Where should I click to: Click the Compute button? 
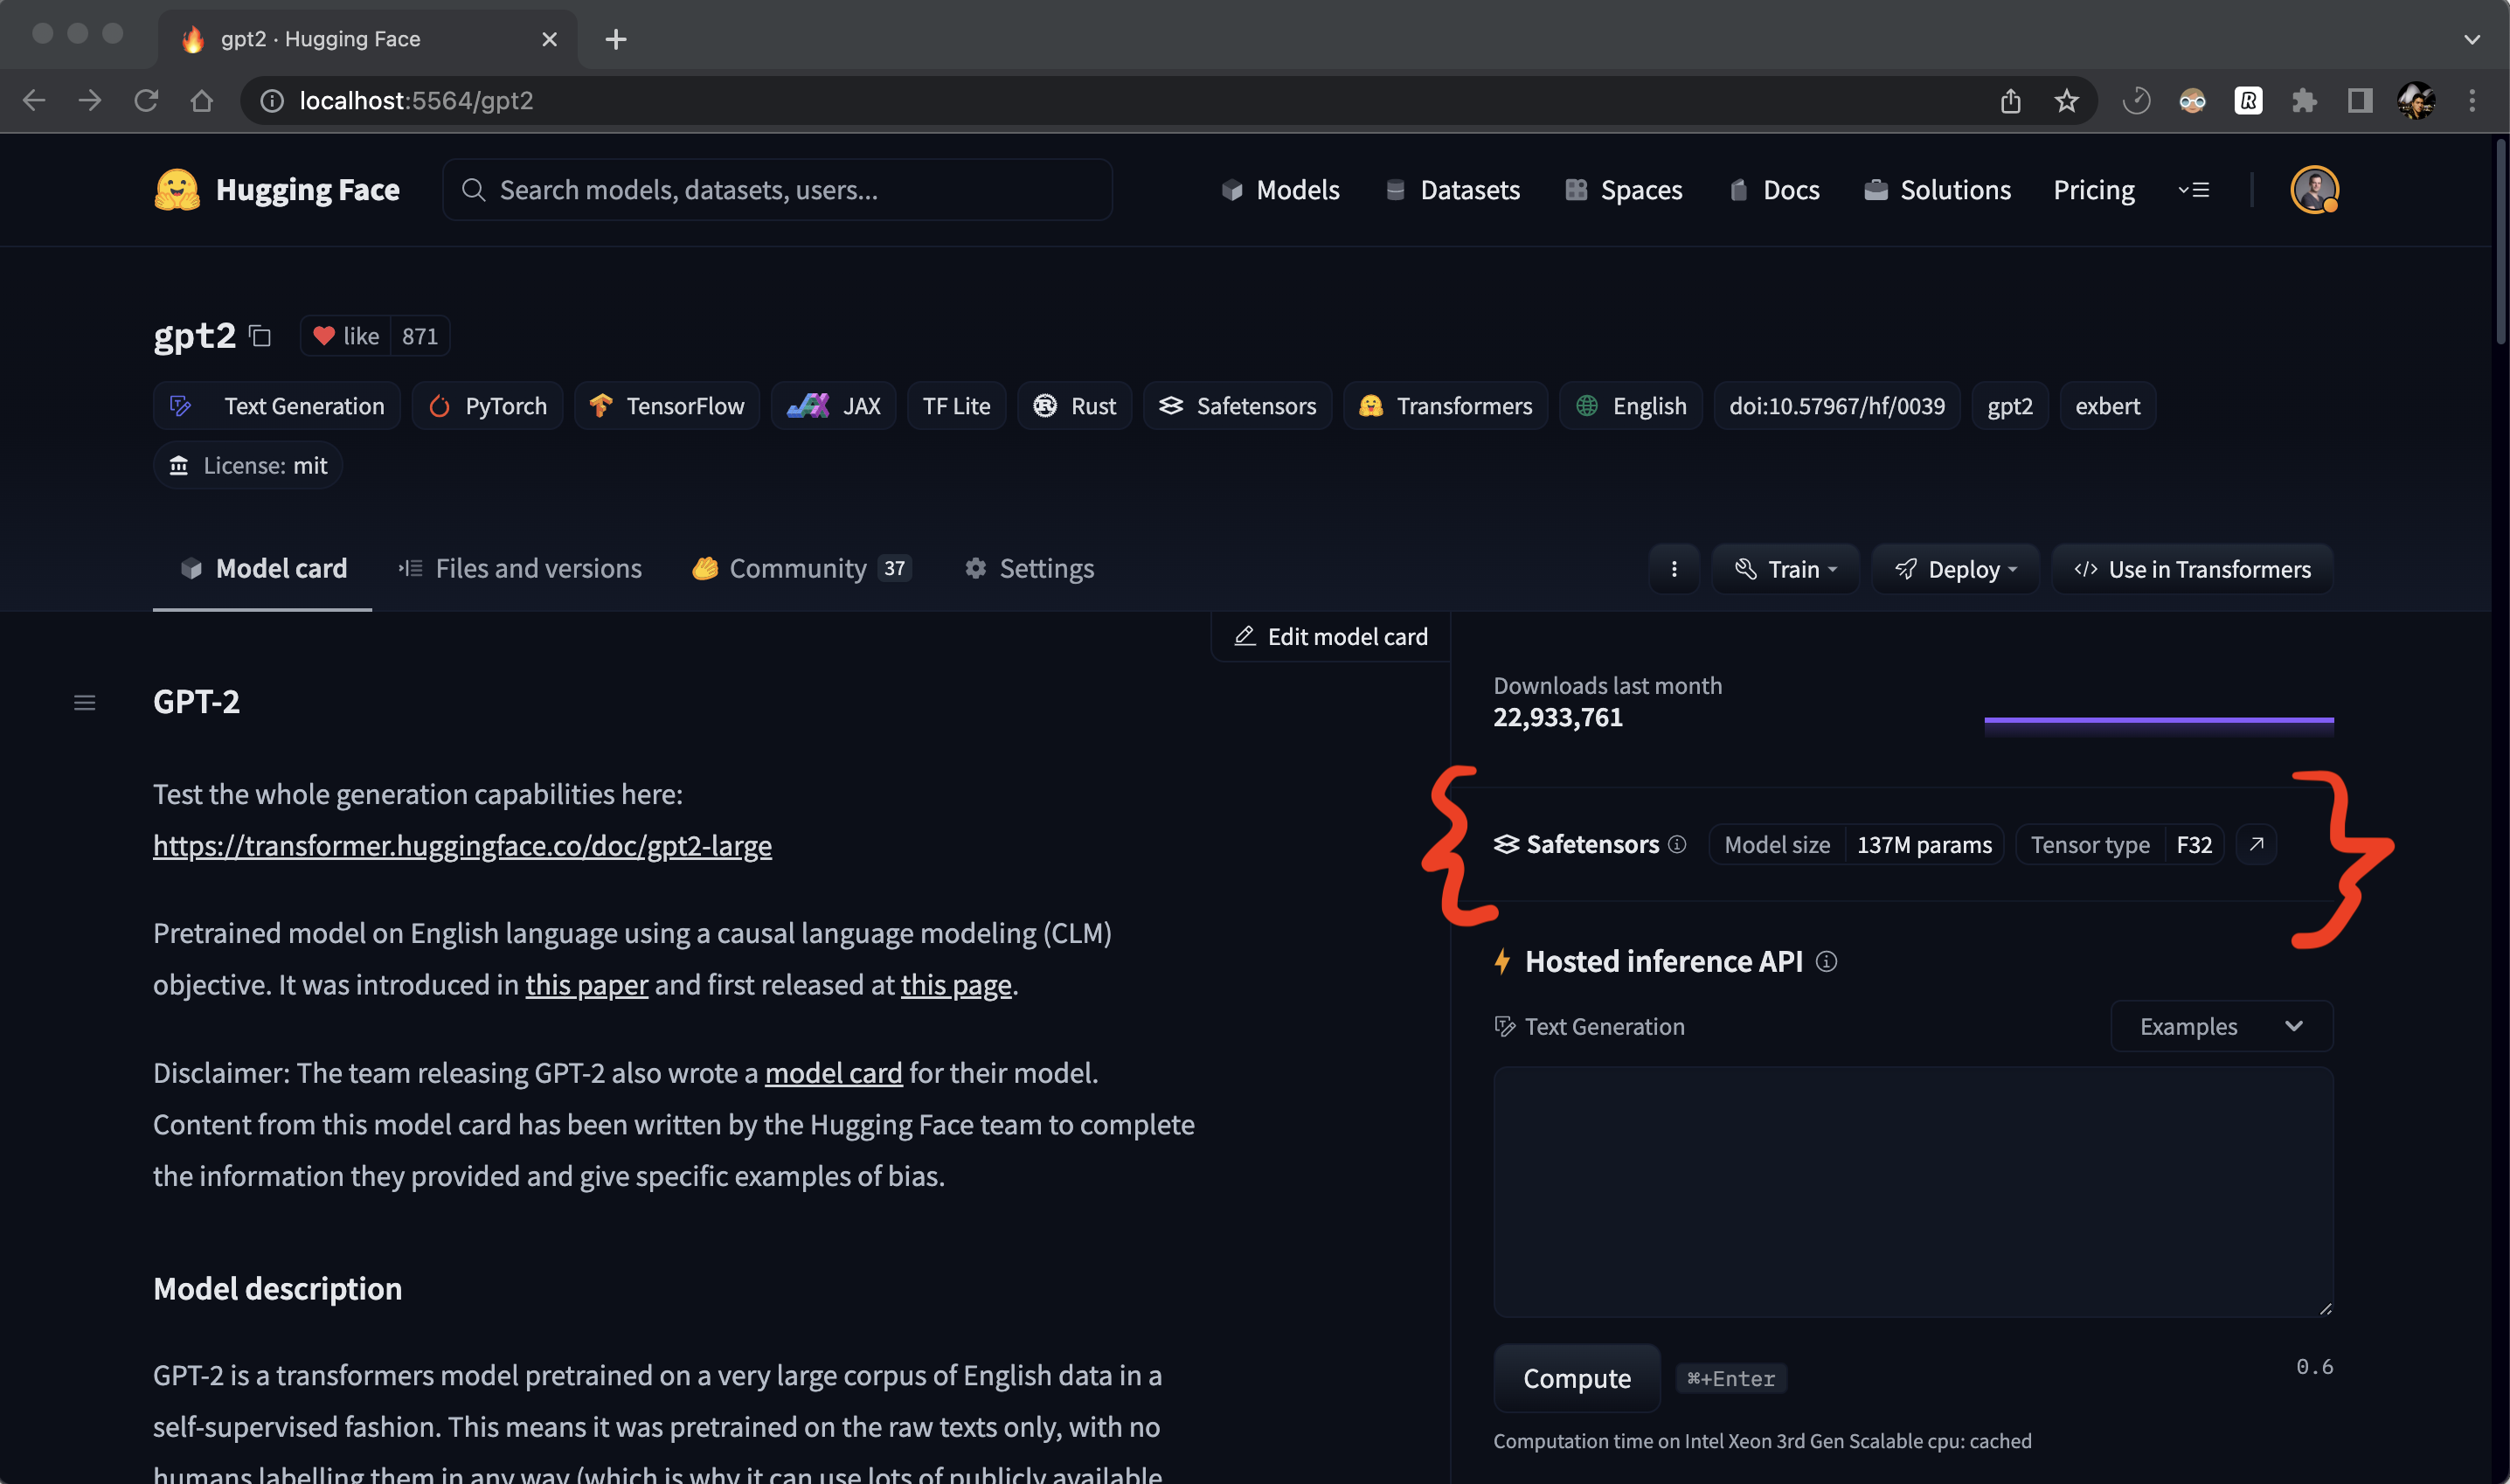(1576, 1378)
